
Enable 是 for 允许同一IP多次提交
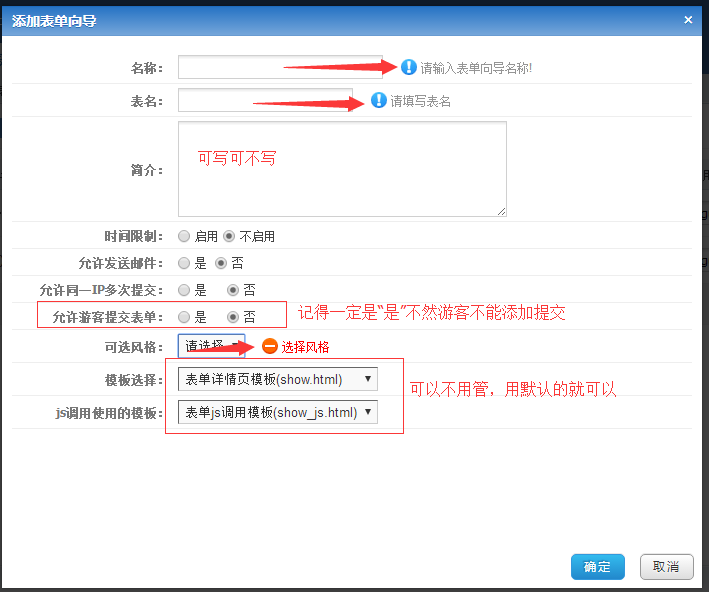click(184, 290)
